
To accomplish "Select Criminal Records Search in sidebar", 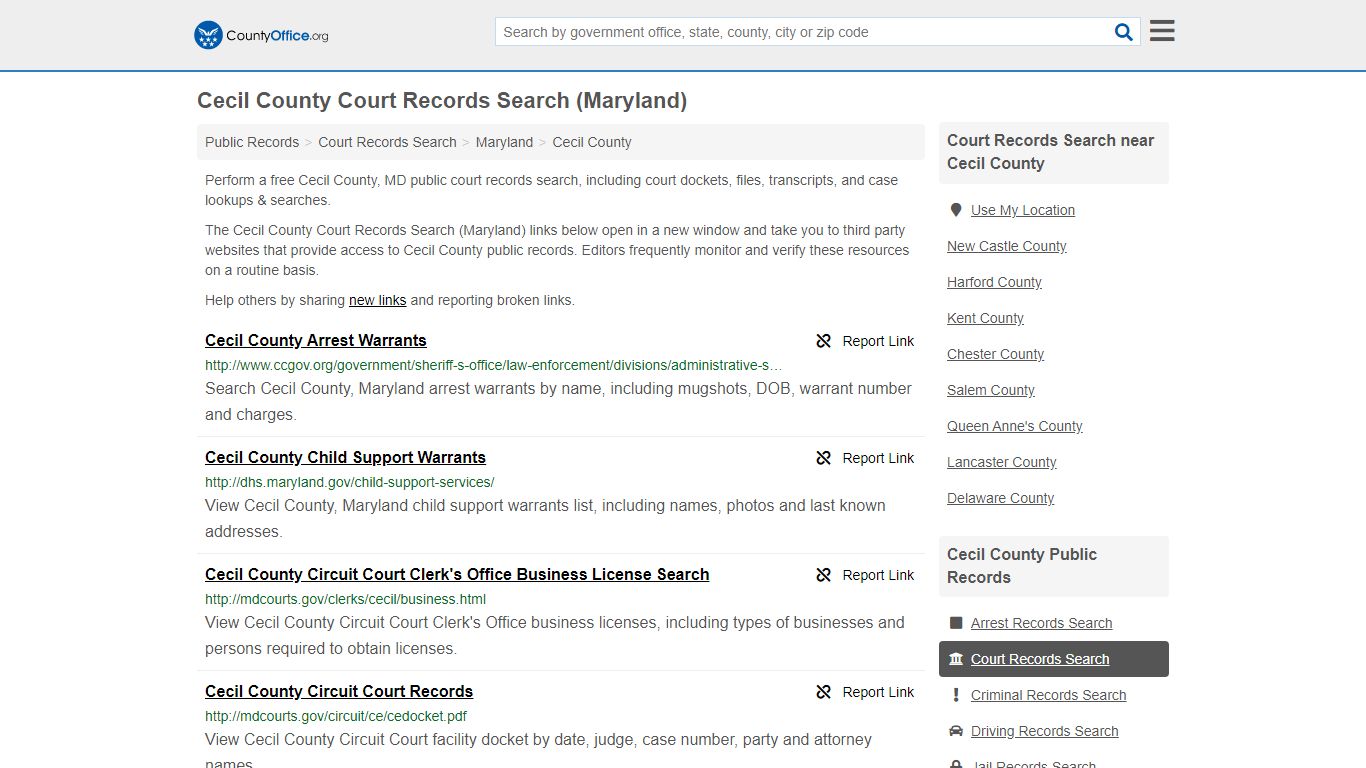I will pyautogui.click(x=1048, y=695).
